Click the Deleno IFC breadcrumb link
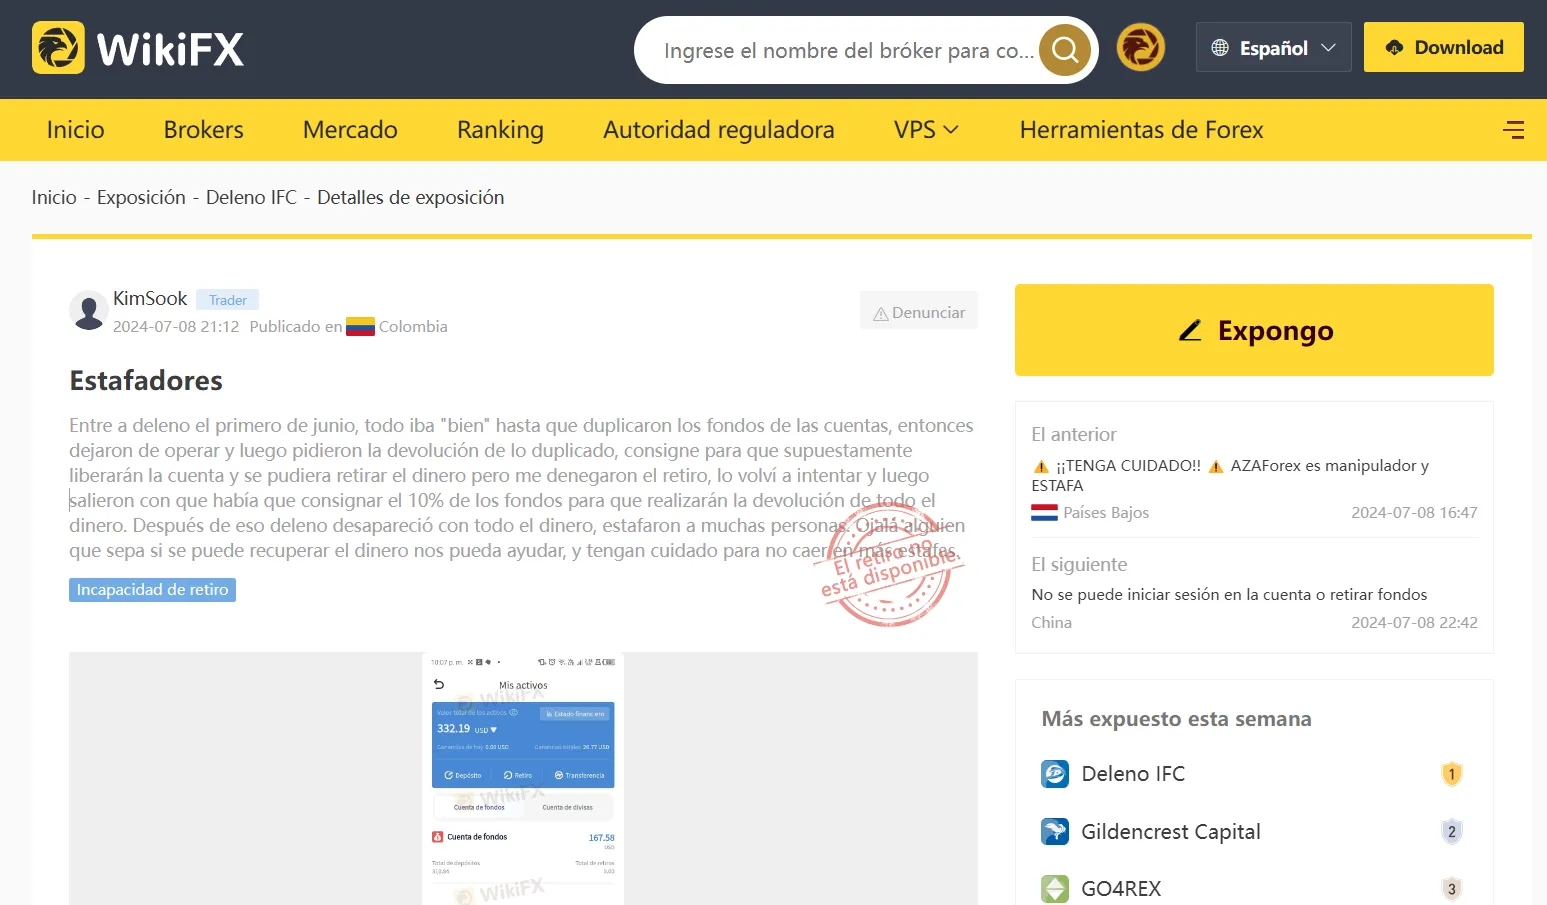The image size is (1547, 905). 251,198
